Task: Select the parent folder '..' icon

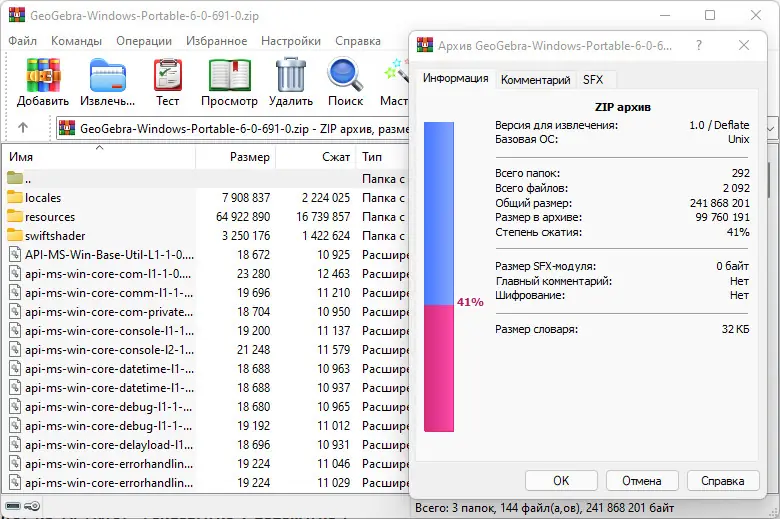Action: tap(15, 178)
